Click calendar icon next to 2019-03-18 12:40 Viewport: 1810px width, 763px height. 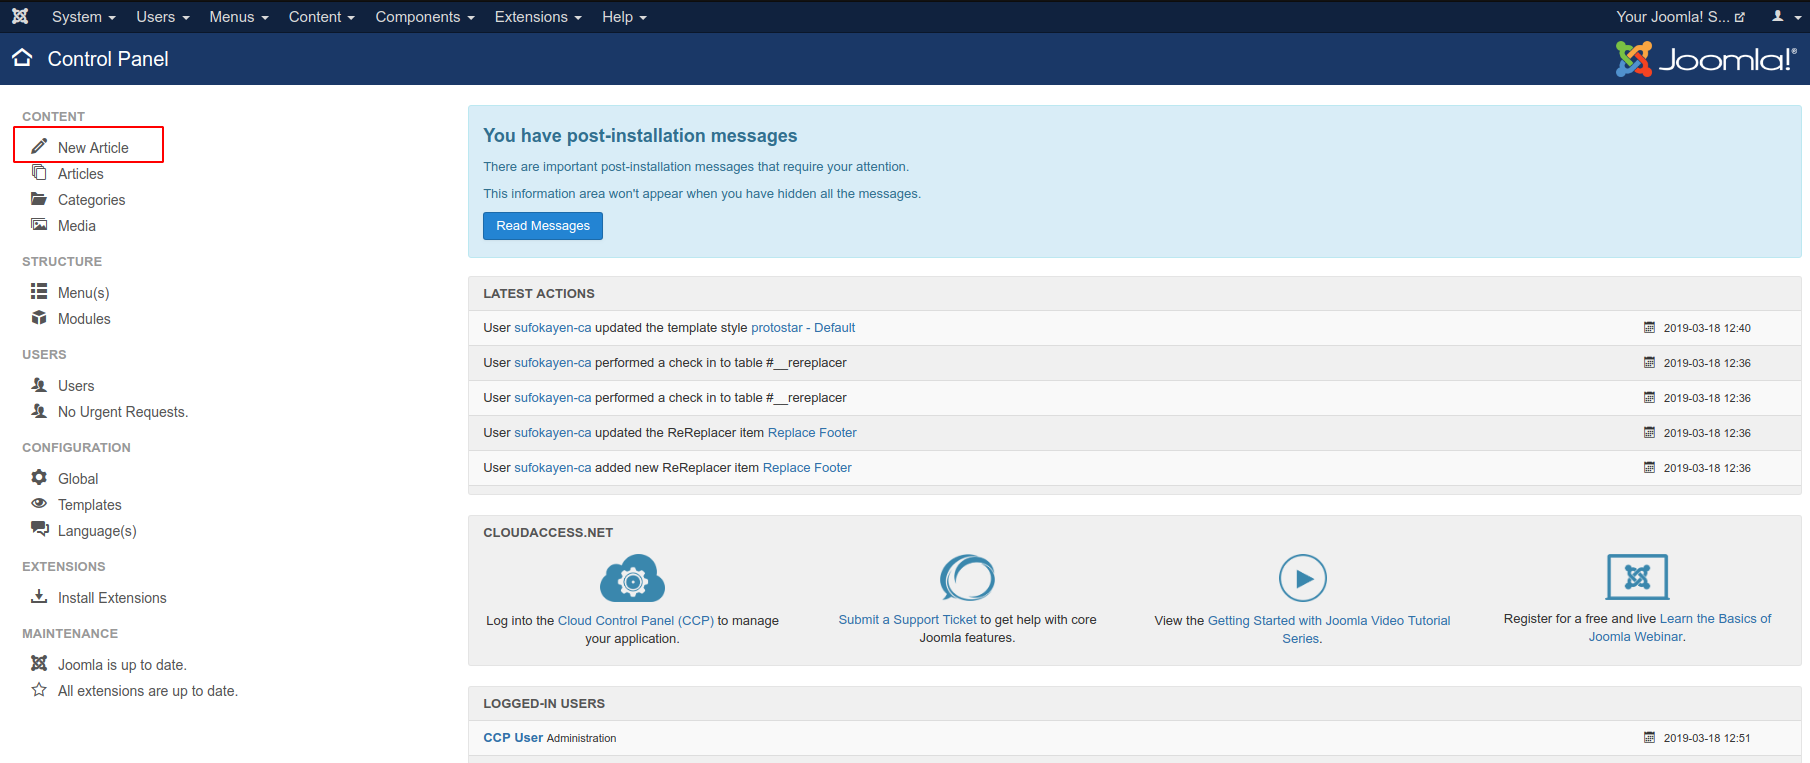tap(1649, 327)
